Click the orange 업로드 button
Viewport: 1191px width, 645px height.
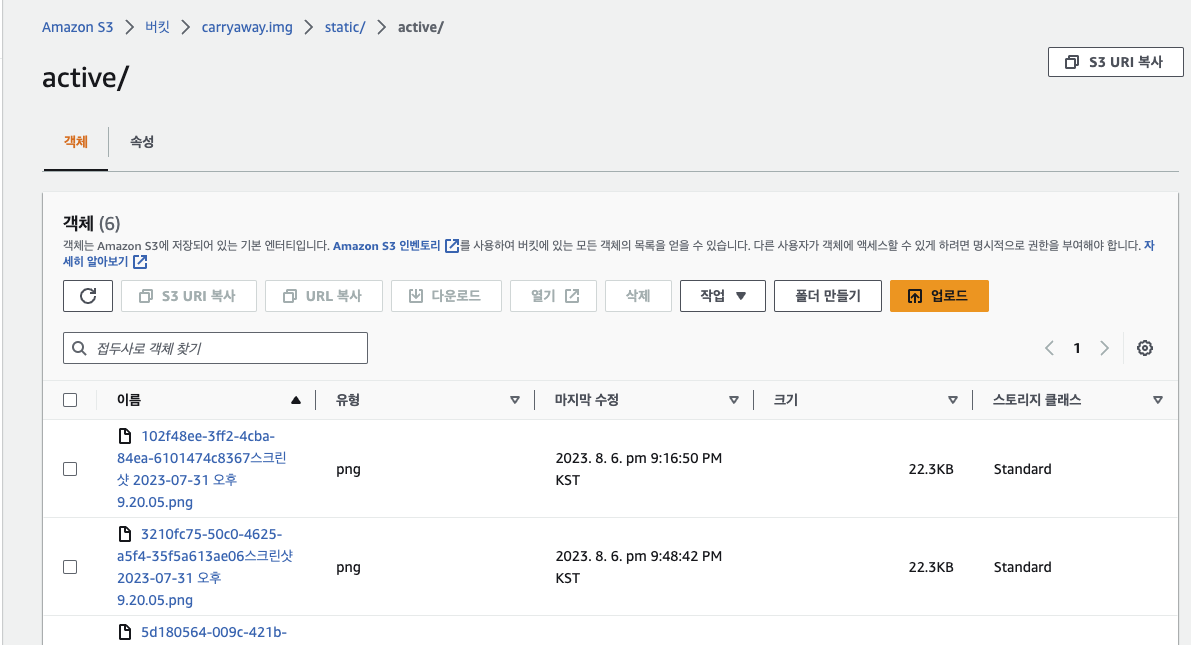coord(939,296)
